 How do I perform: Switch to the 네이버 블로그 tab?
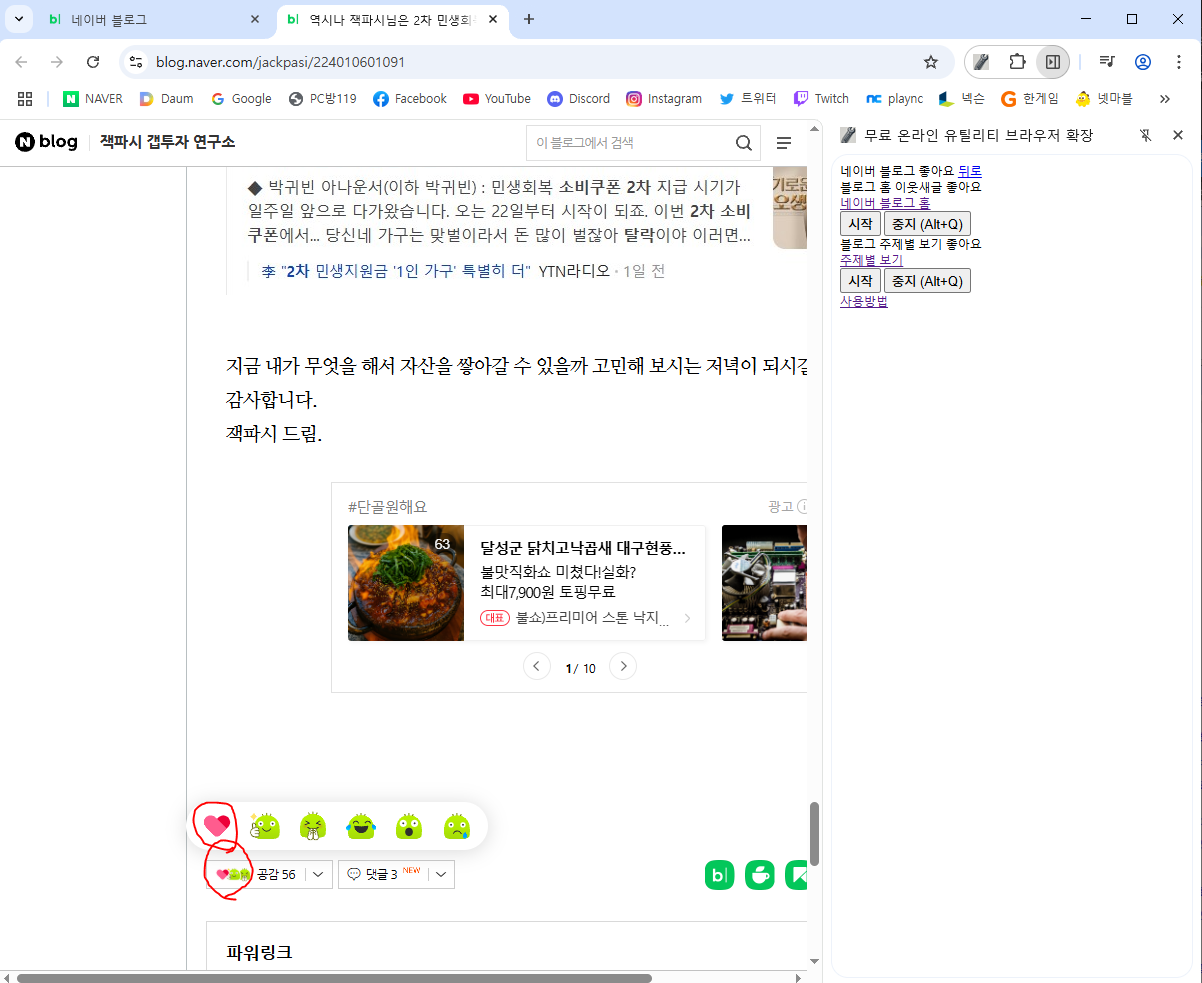pos(140,19)
